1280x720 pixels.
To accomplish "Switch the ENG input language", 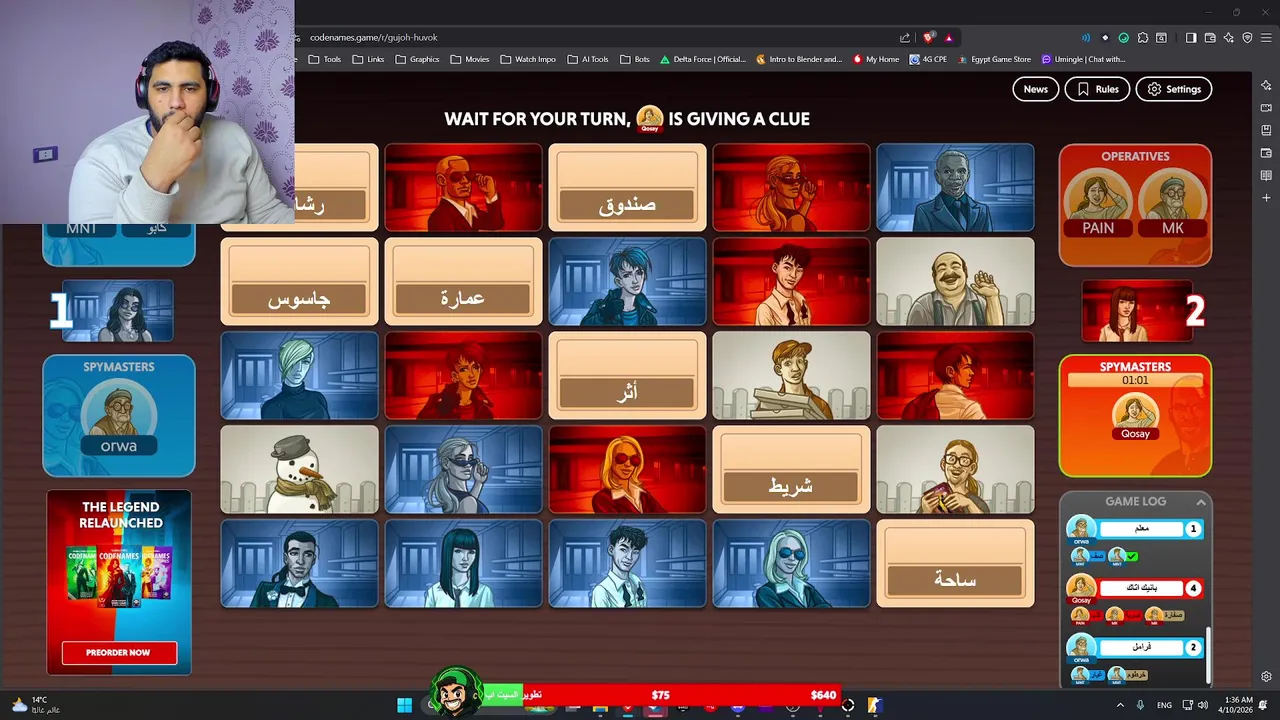I will (1164, 705).
